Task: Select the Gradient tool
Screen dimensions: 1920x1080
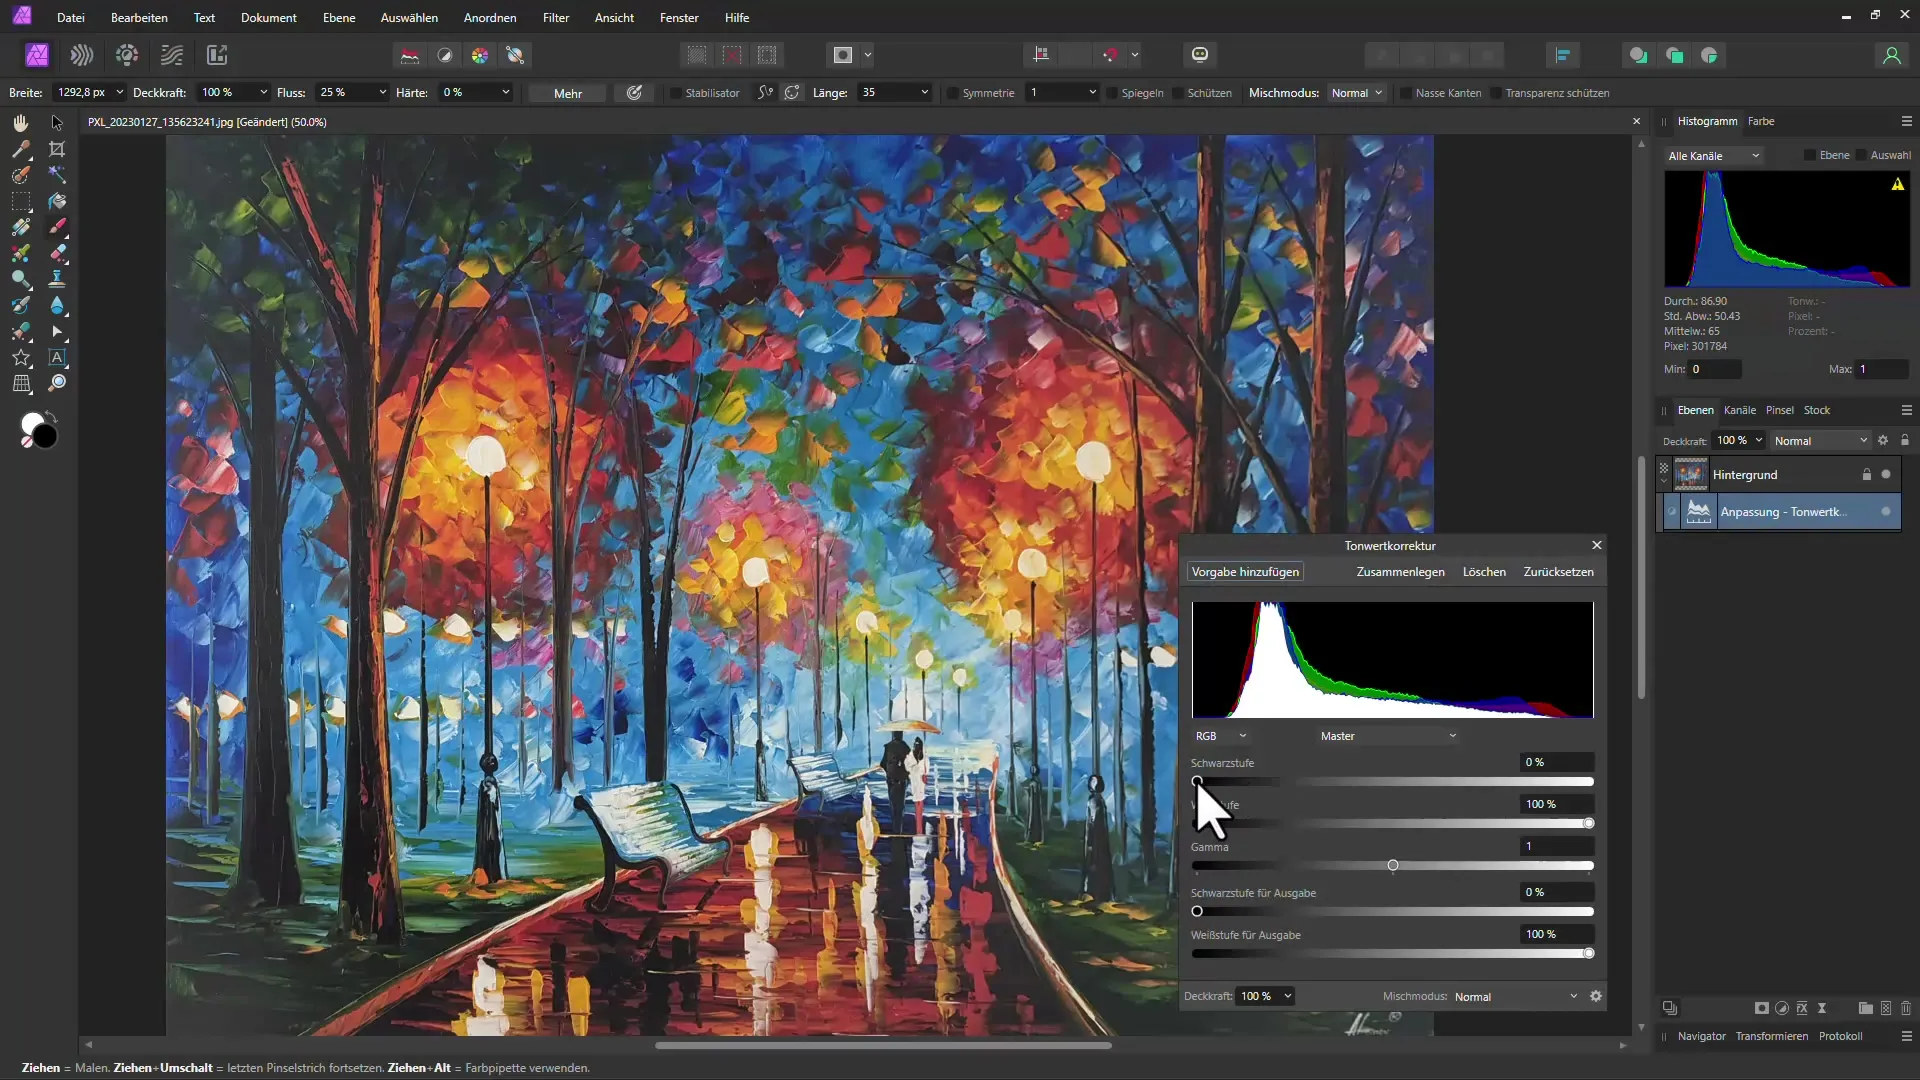Action: [x=21, y=227]
